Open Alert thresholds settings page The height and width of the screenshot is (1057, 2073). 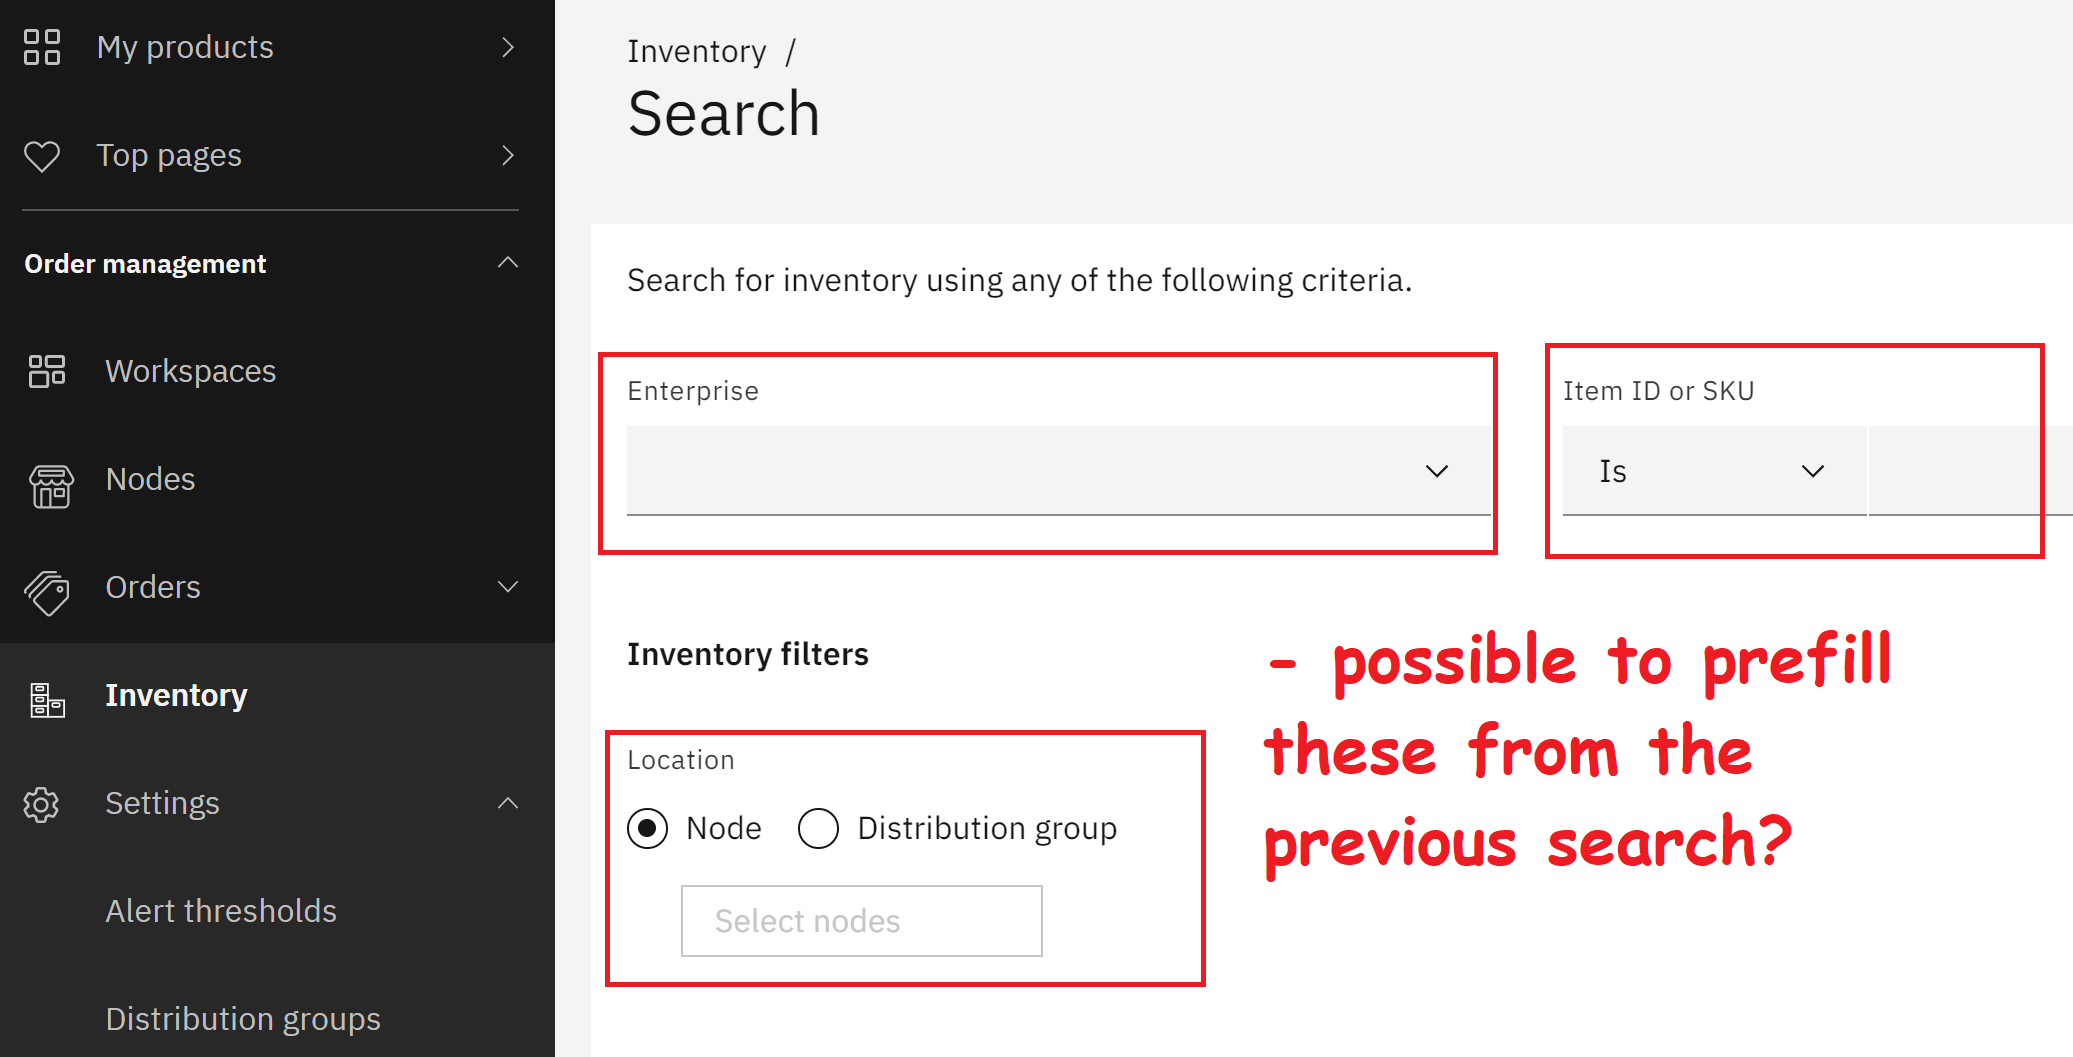[x=221, y=911]
